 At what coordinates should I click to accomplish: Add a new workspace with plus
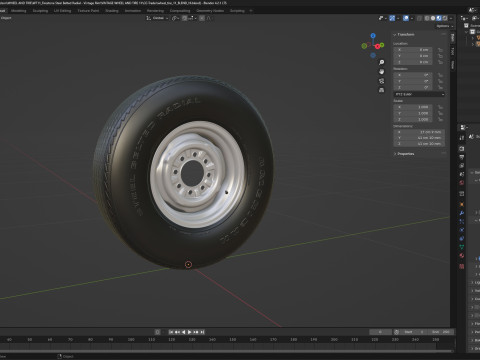251,11
